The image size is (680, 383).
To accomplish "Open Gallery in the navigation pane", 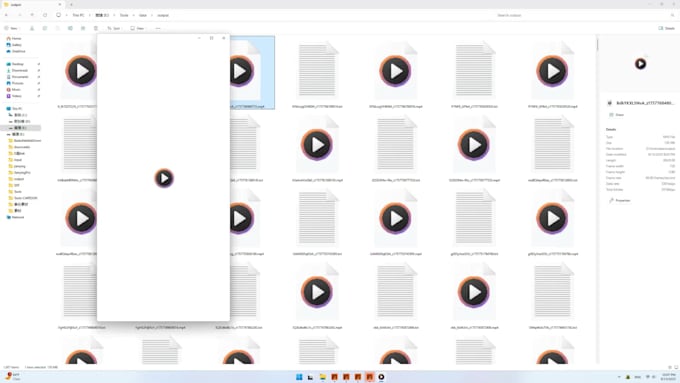I will coord(14,45).
